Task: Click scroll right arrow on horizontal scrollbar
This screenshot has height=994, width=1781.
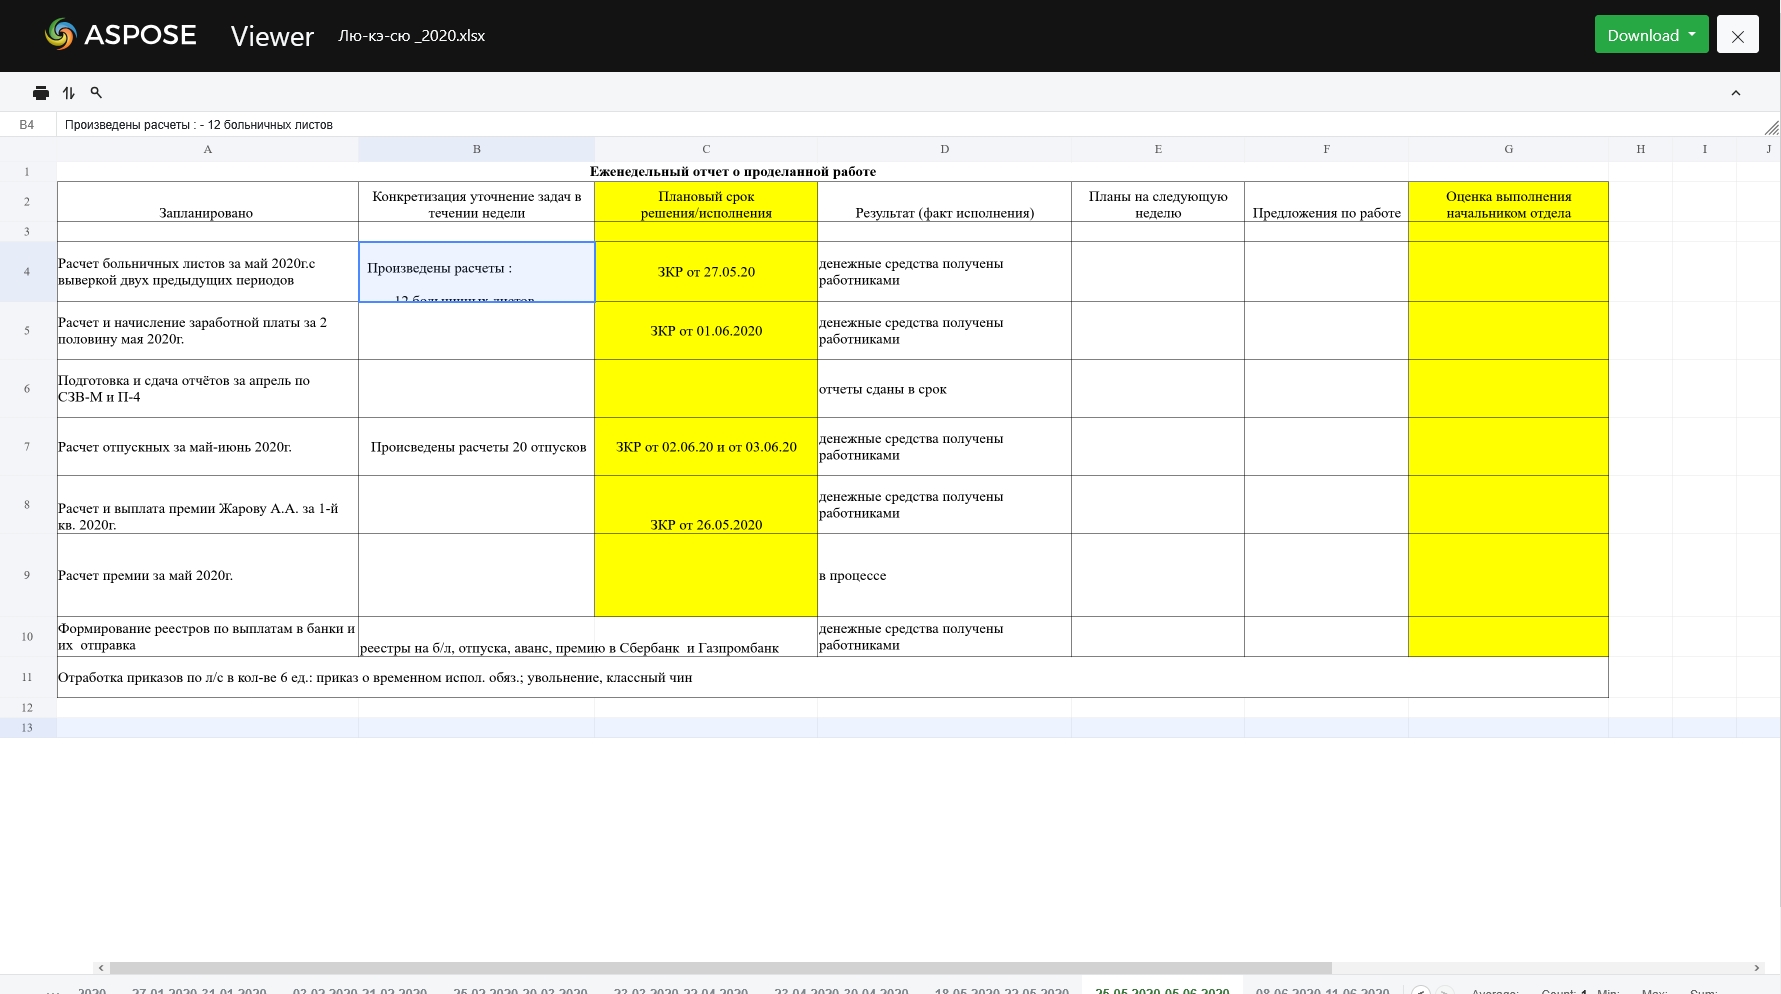Action: click(x=1756, y=968)
